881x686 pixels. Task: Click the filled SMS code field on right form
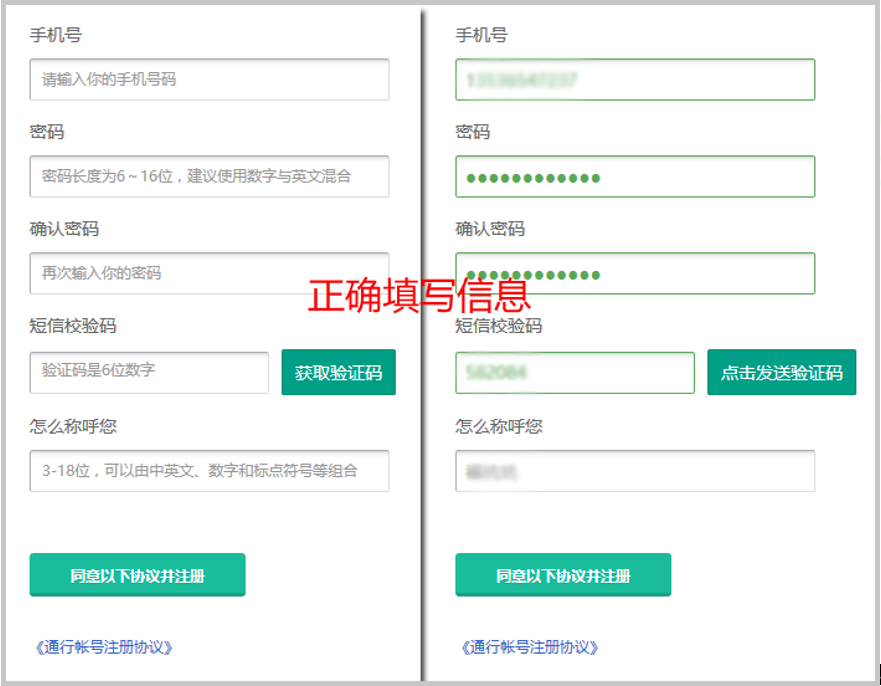point(575,372)
